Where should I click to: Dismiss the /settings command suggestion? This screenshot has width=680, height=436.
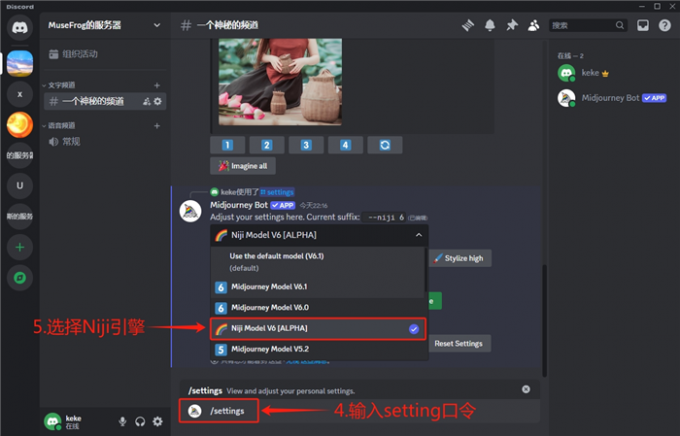(x=526, y=389)
